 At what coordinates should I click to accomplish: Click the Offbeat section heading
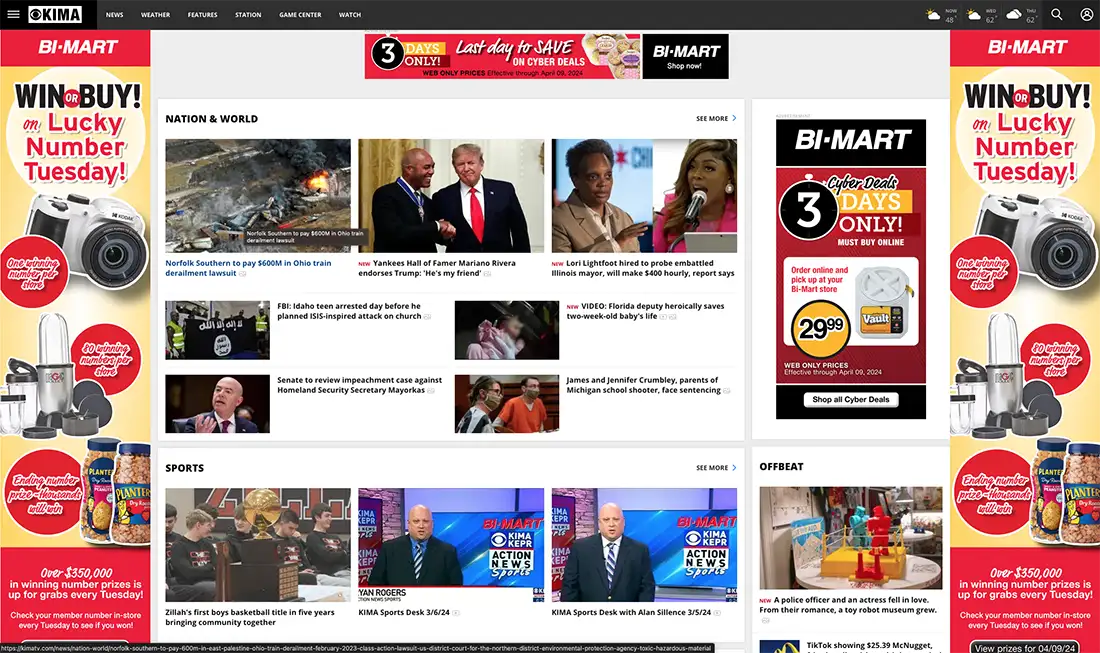782,466
